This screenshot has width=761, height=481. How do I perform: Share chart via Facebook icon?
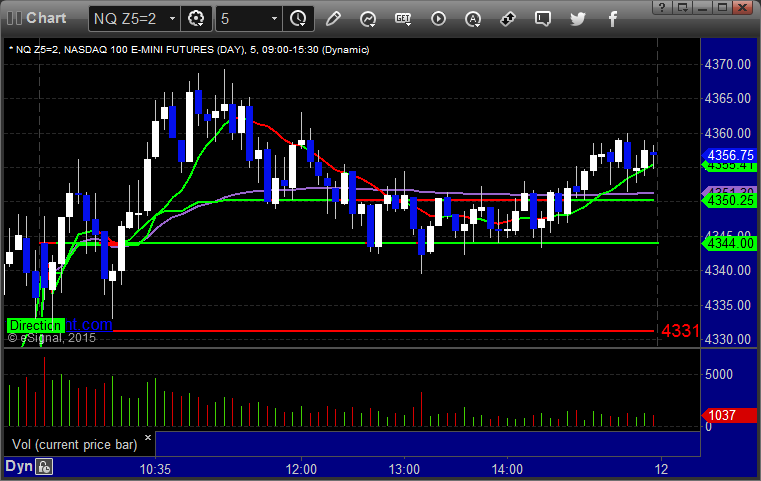pyautogui.click(x=611, y=18)
